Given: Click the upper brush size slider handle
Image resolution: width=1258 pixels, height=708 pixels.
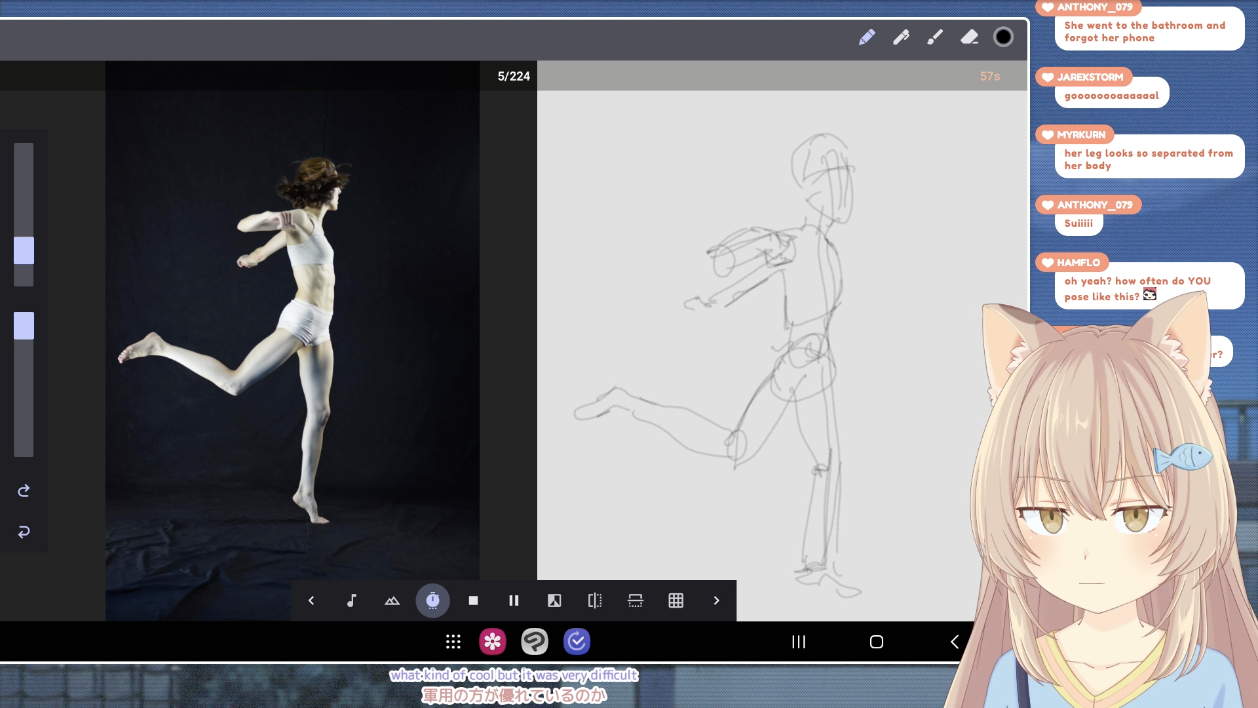Looking at the screenshot, I should pos(24,250).
